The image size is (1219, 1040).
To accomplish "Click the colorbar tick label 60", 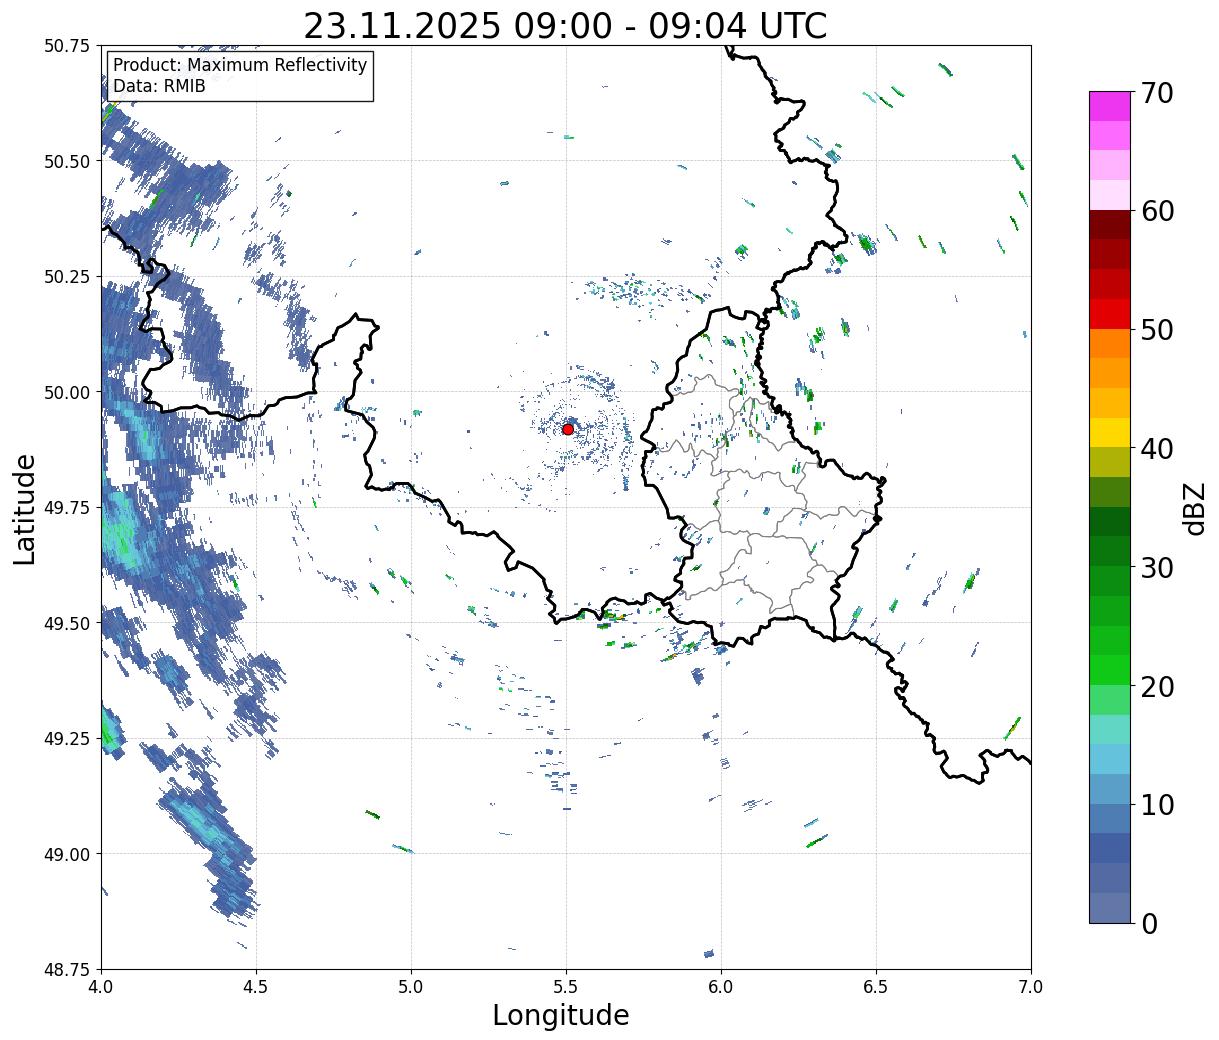I will [1156, 211].
